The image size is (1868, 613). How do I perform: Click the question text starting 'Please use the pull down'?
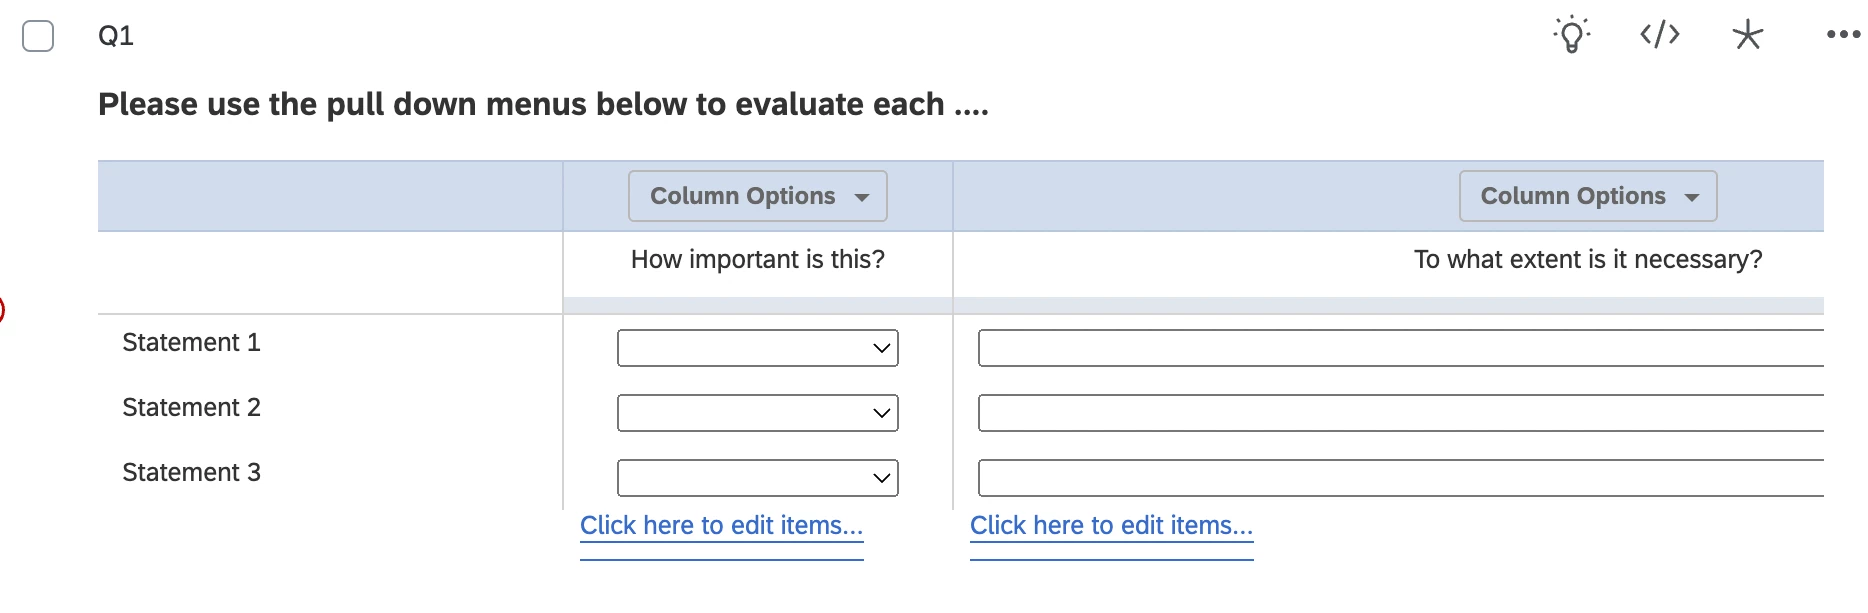click(543, 105)
